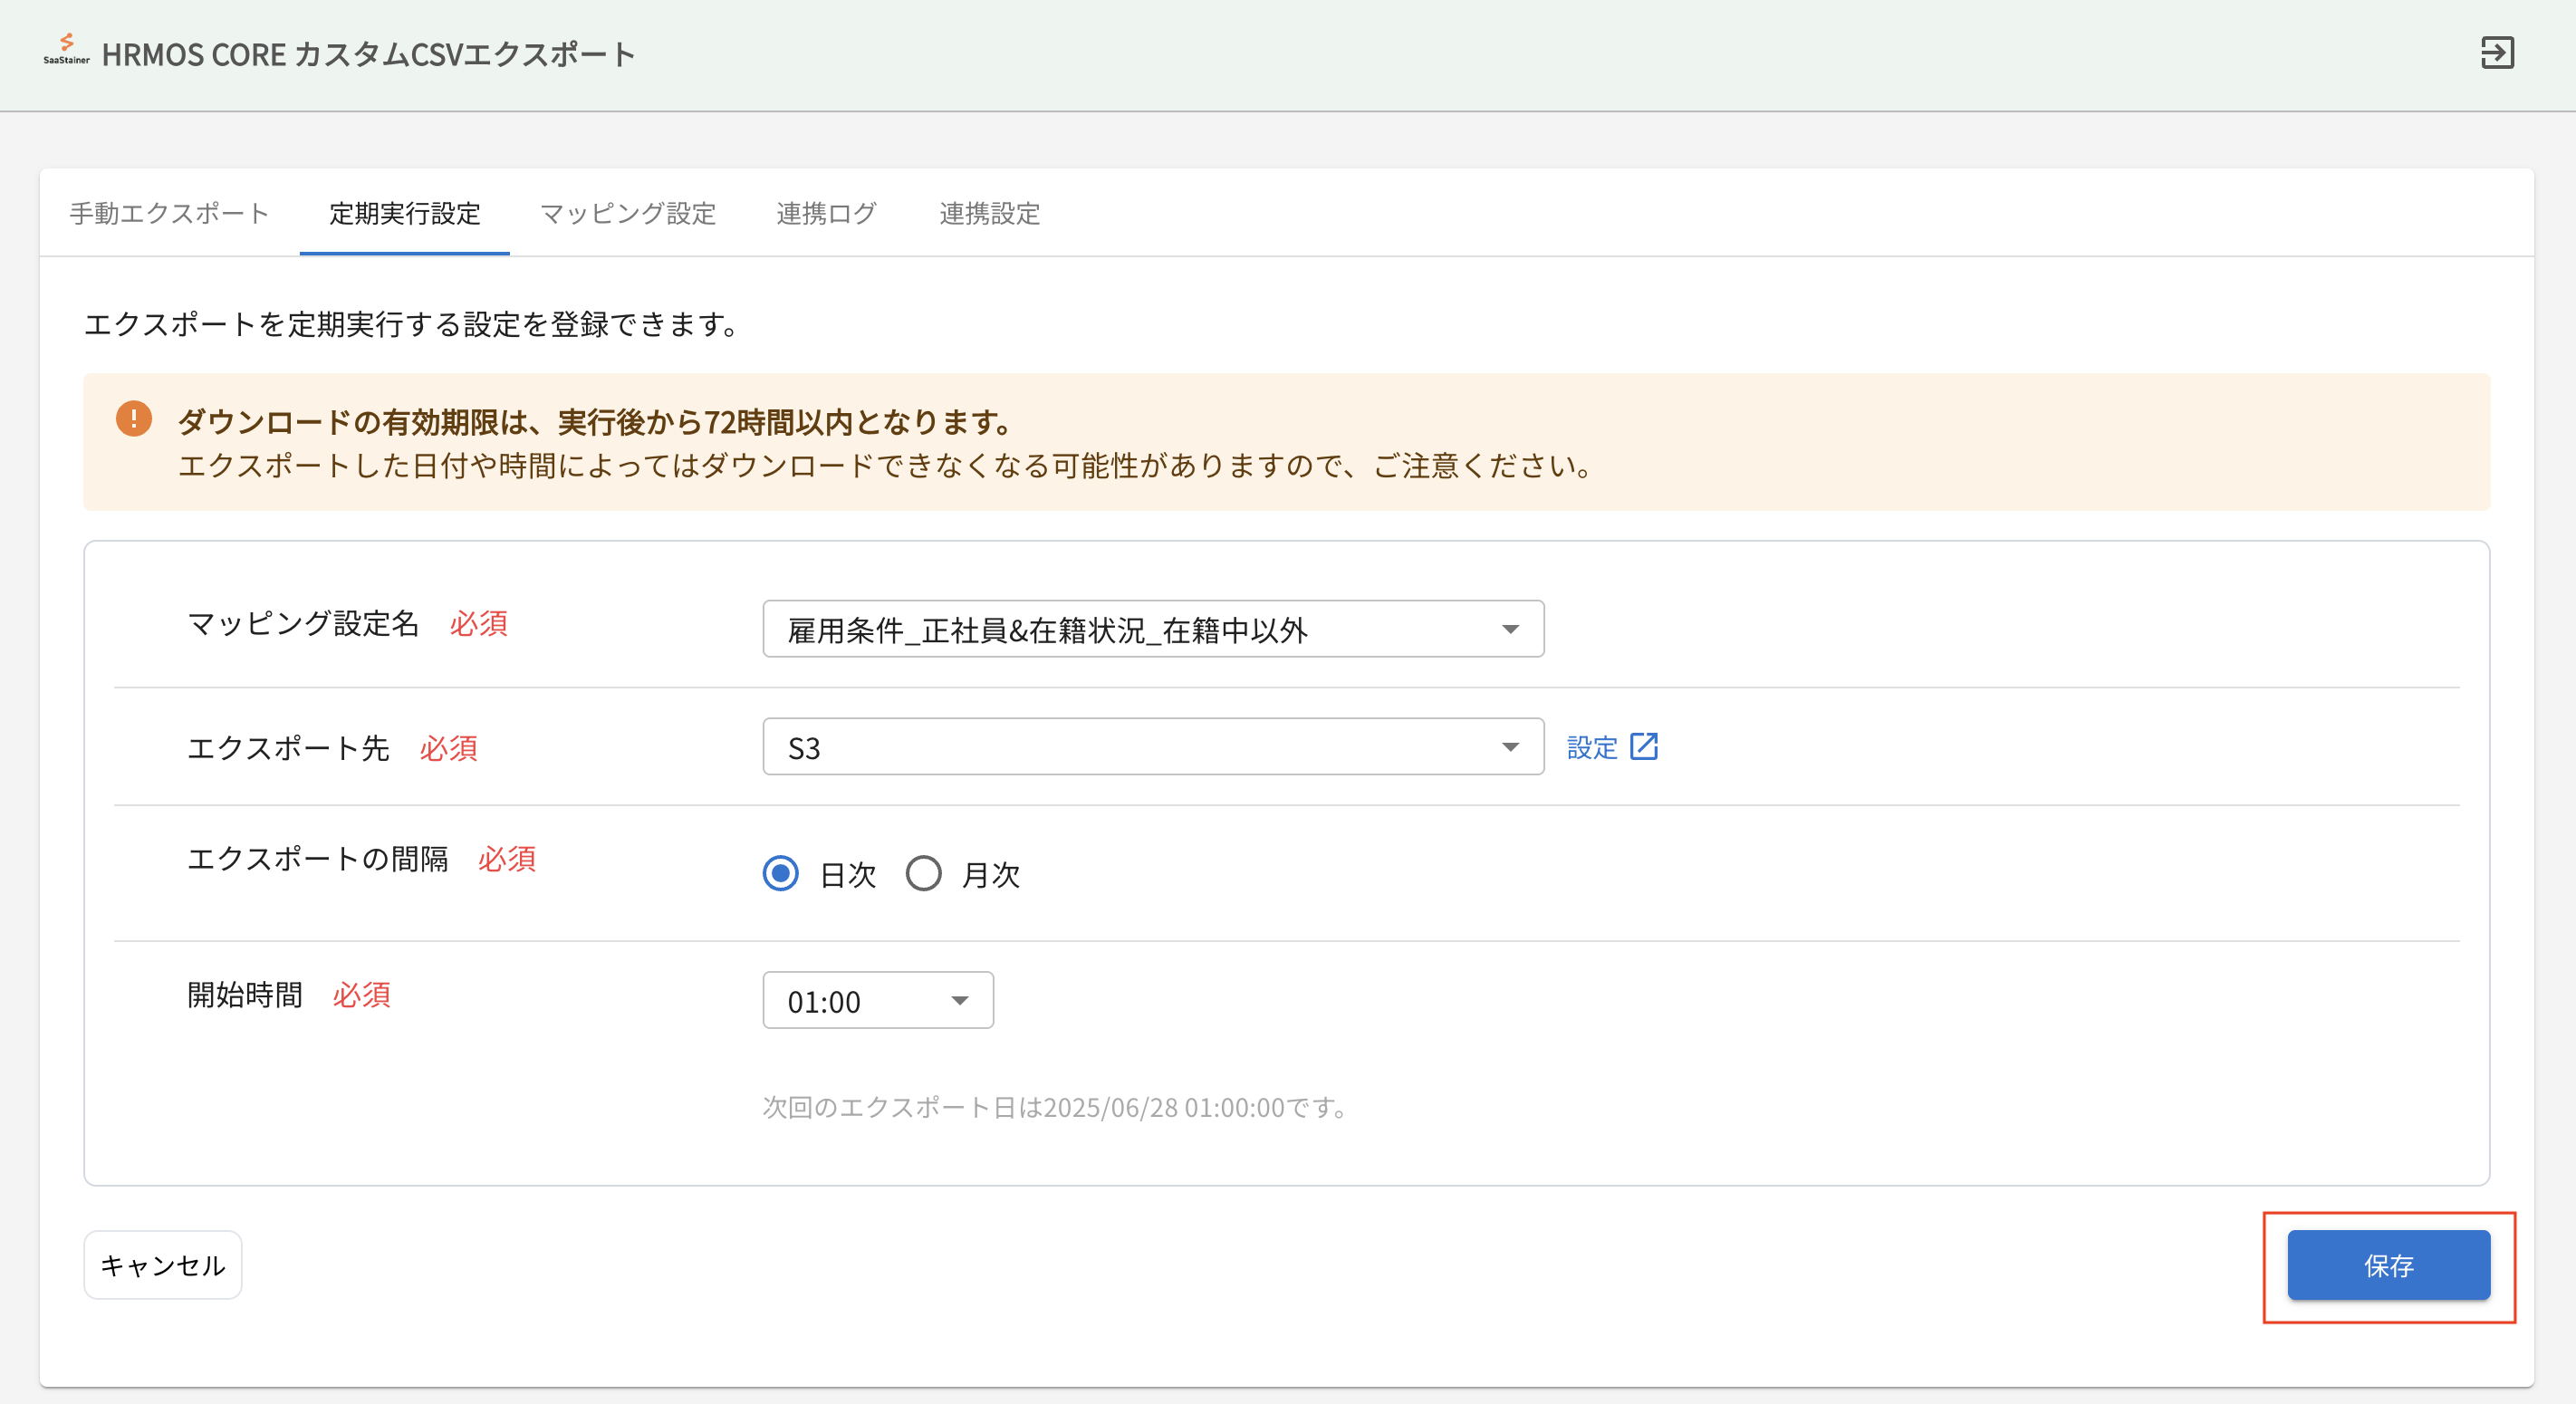
Task: Open the 連携設定 tab
Action: pyautogui.click(x=989, y=213)
